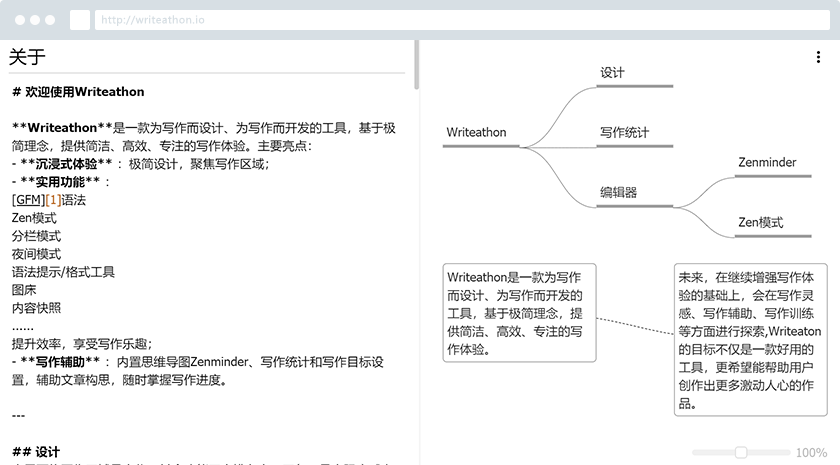
Task: Click the 100% zoom level label
Action: coord(811,453)
